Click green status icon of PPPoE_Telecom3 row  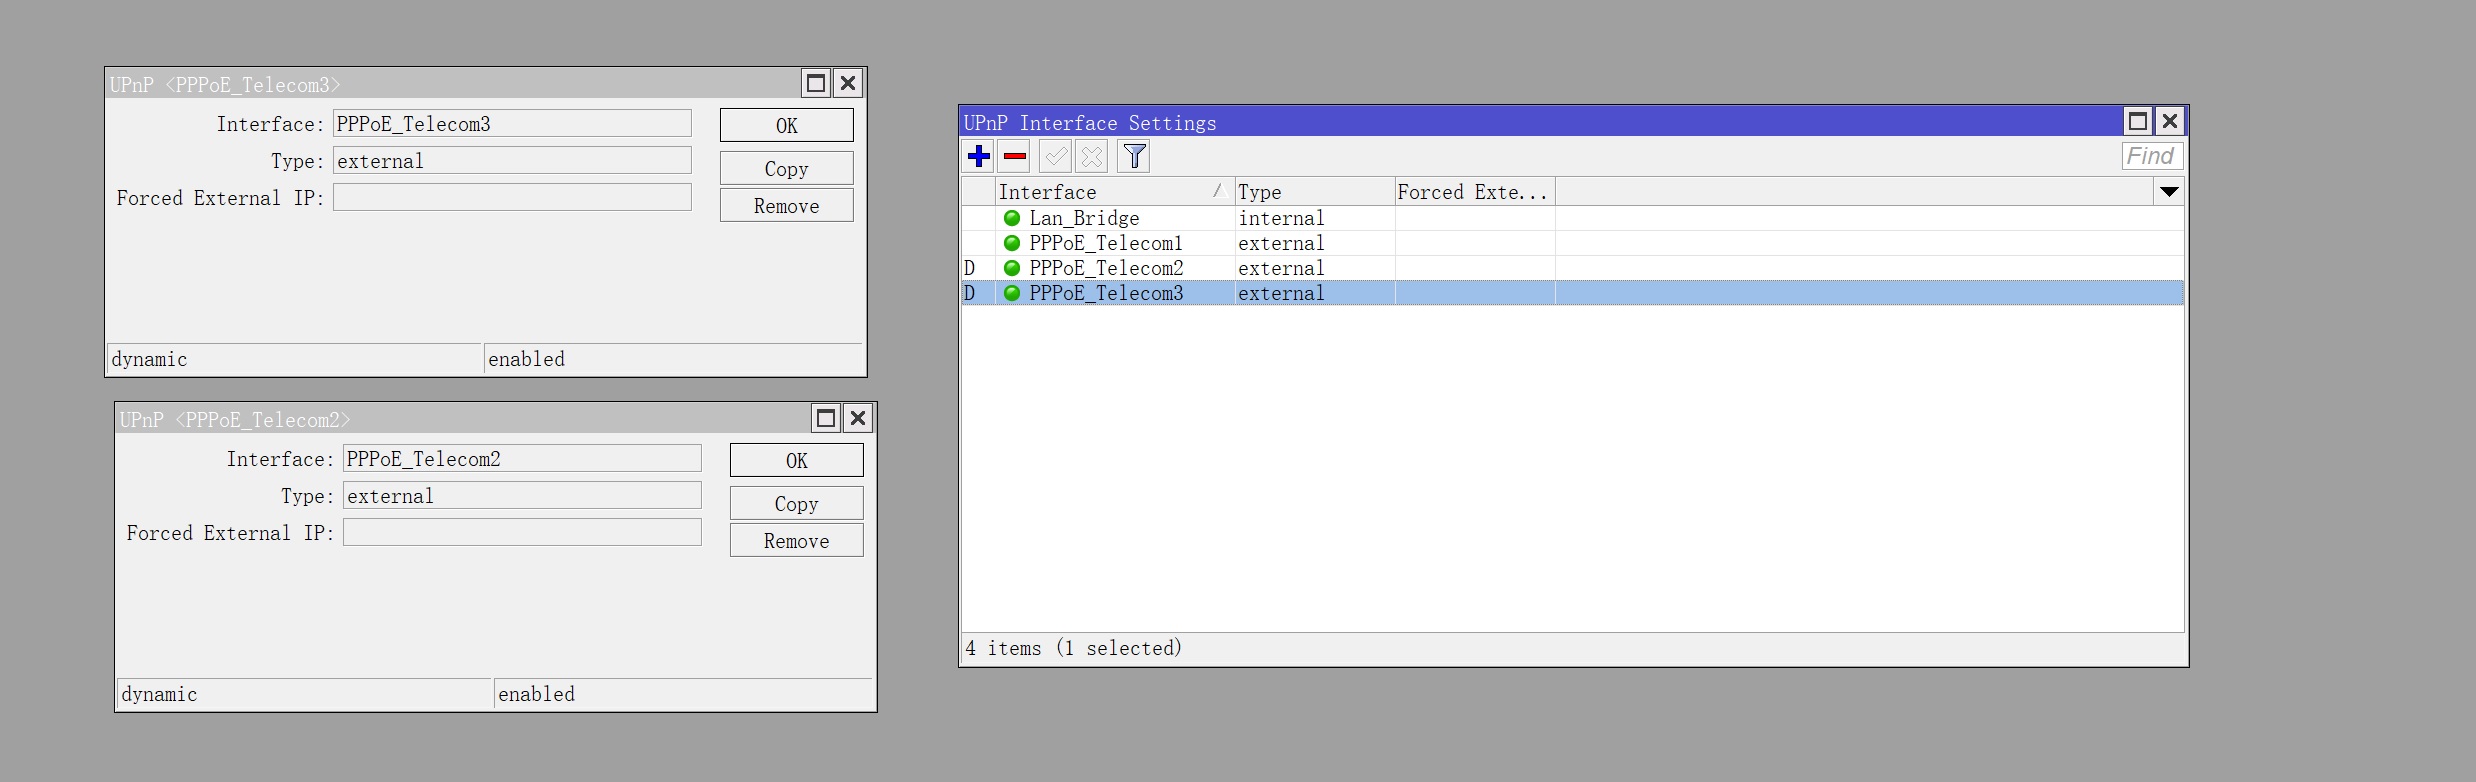(1012, 293)
